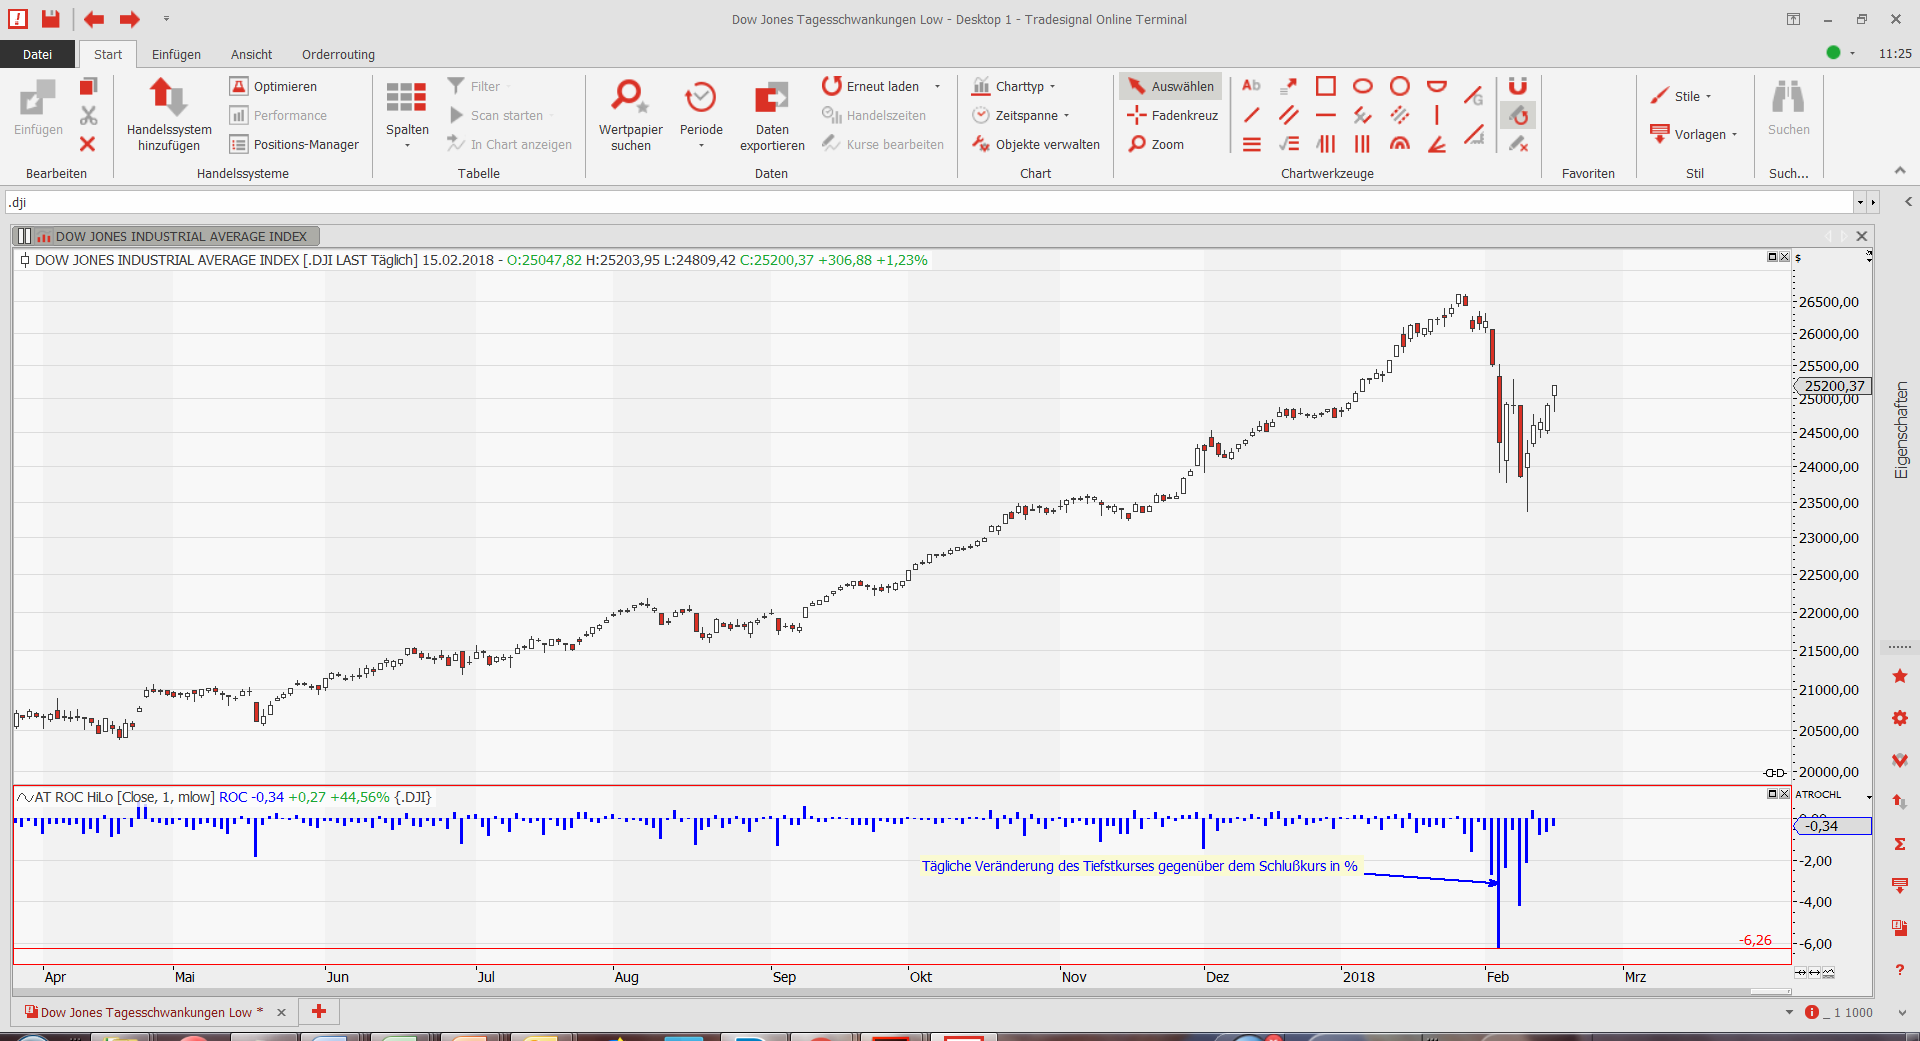This screenshot has height=1041, width=1920.
Task: Click the Sigma icon in right sidebar
Action: 1900,844
